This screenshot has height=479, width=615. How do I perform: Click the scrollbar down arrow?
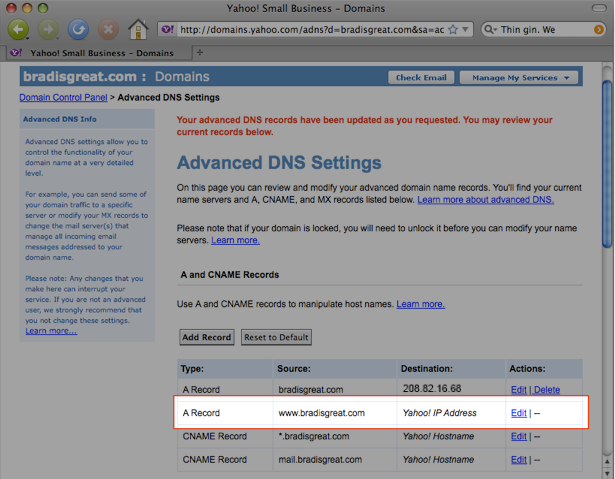pos(607,473)
